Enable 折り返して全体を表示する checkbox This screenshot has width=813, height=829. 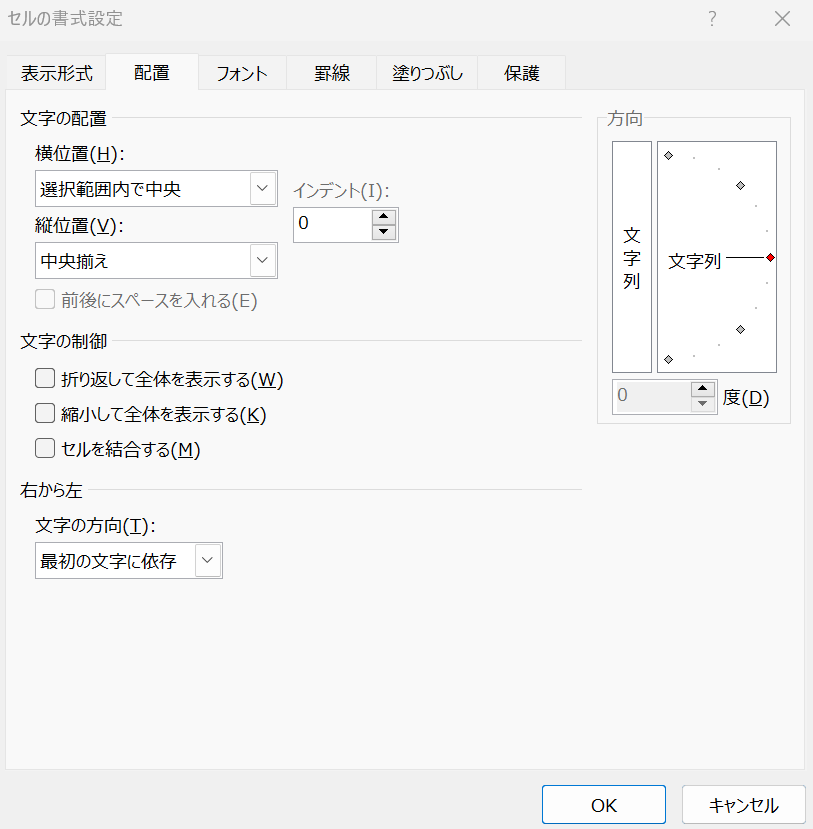point(44,379)
